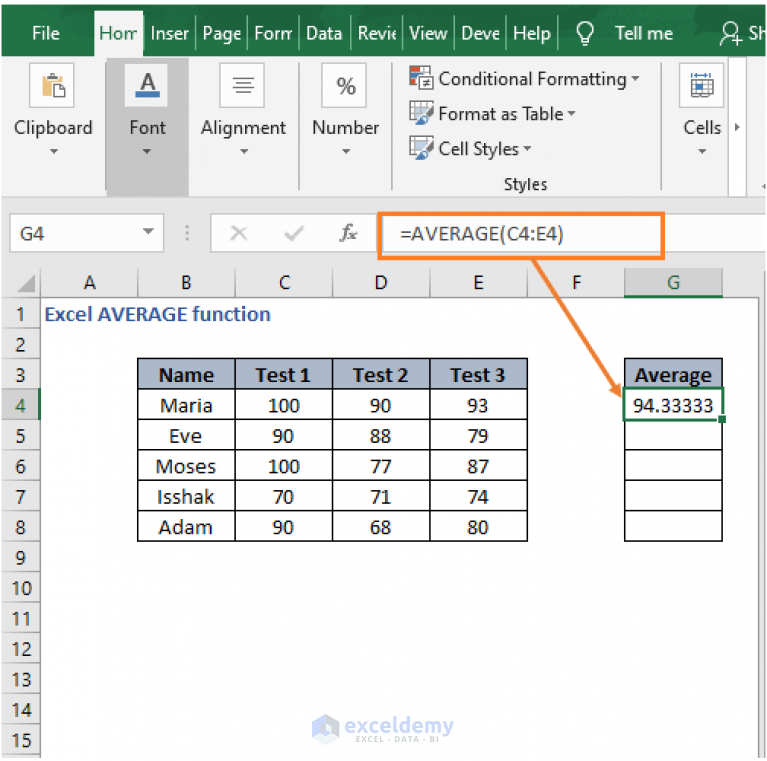Switch to the Data tab

pos(324,33)
